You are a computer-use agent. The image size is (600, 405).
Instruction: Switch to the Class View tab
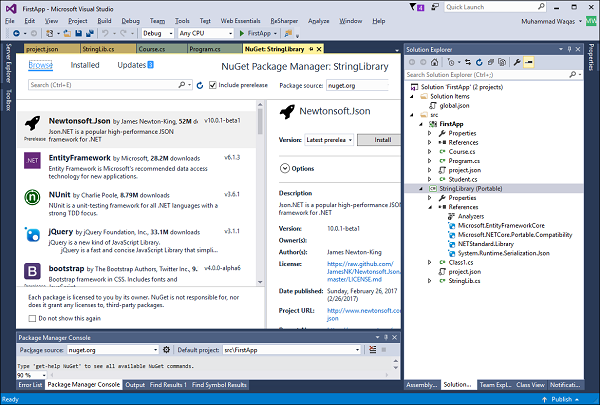click(530, 385)
